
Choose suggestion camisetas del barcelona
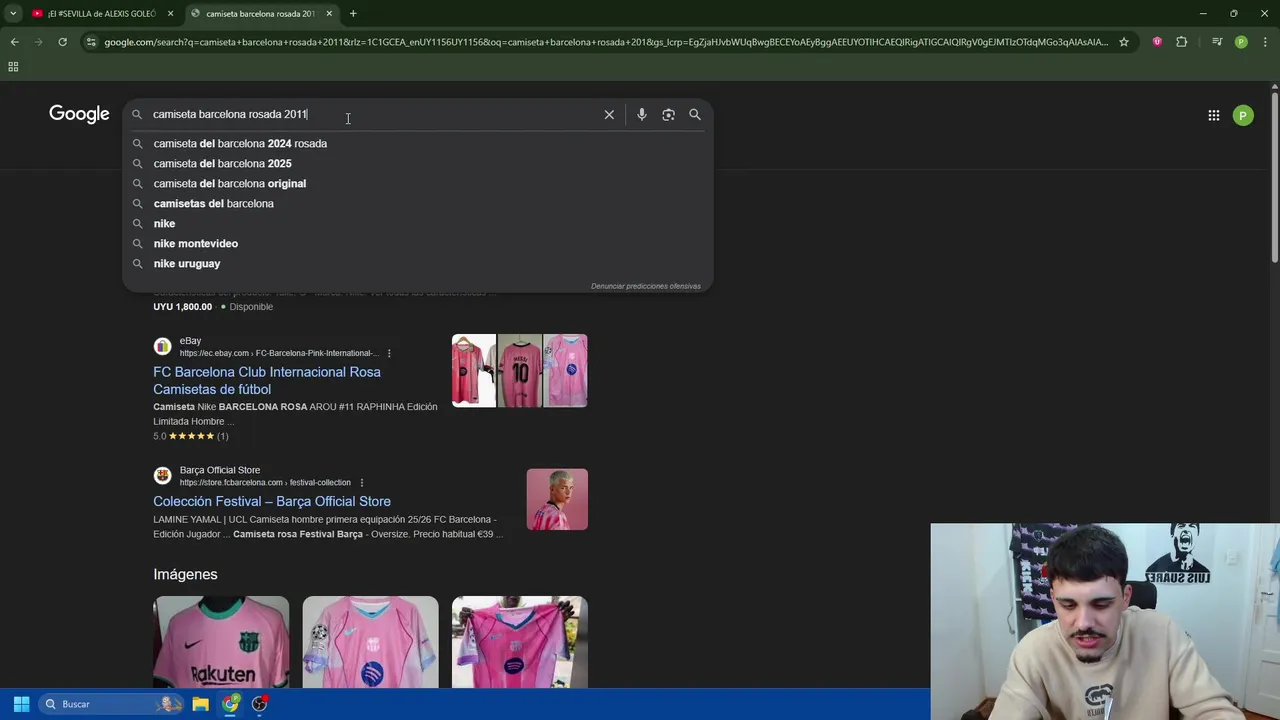click(213, 203)
